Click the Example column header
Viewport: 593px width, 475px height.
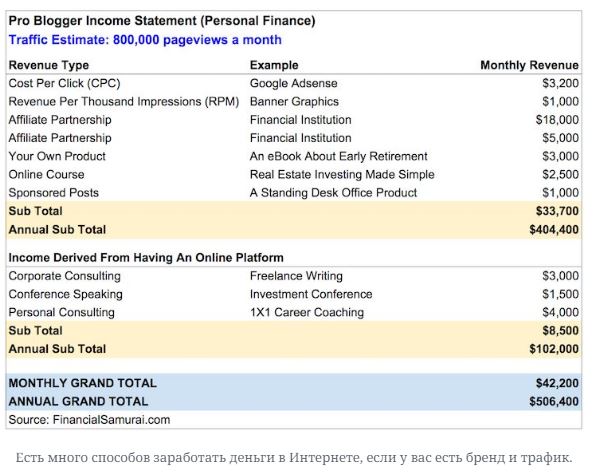(274, 65)
